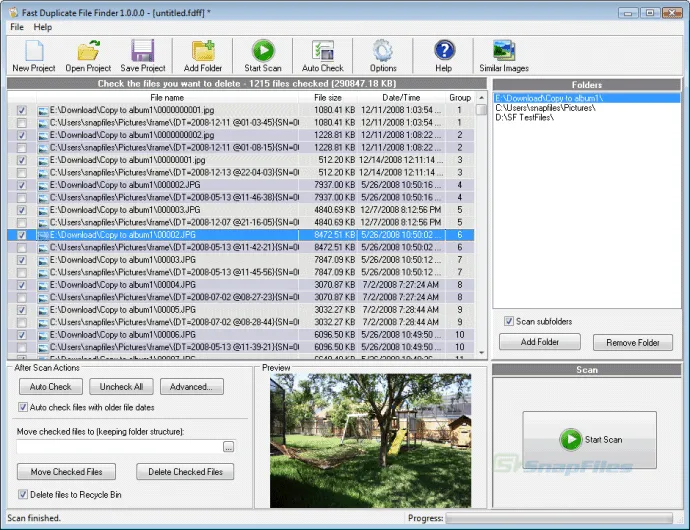The height and width of the screenshot is (530, 690).
Task: Toggle Delete files to Recycle Bin checkbox
Action: pyautogui.click(x=23, y=494)
